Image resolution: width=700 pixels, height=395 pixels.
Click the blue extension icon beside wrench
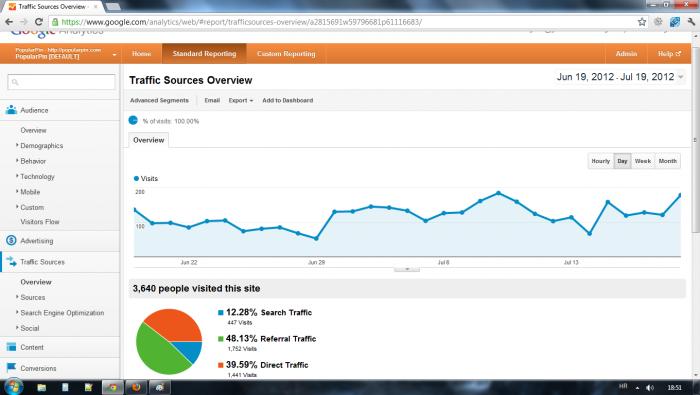[675, 22]
